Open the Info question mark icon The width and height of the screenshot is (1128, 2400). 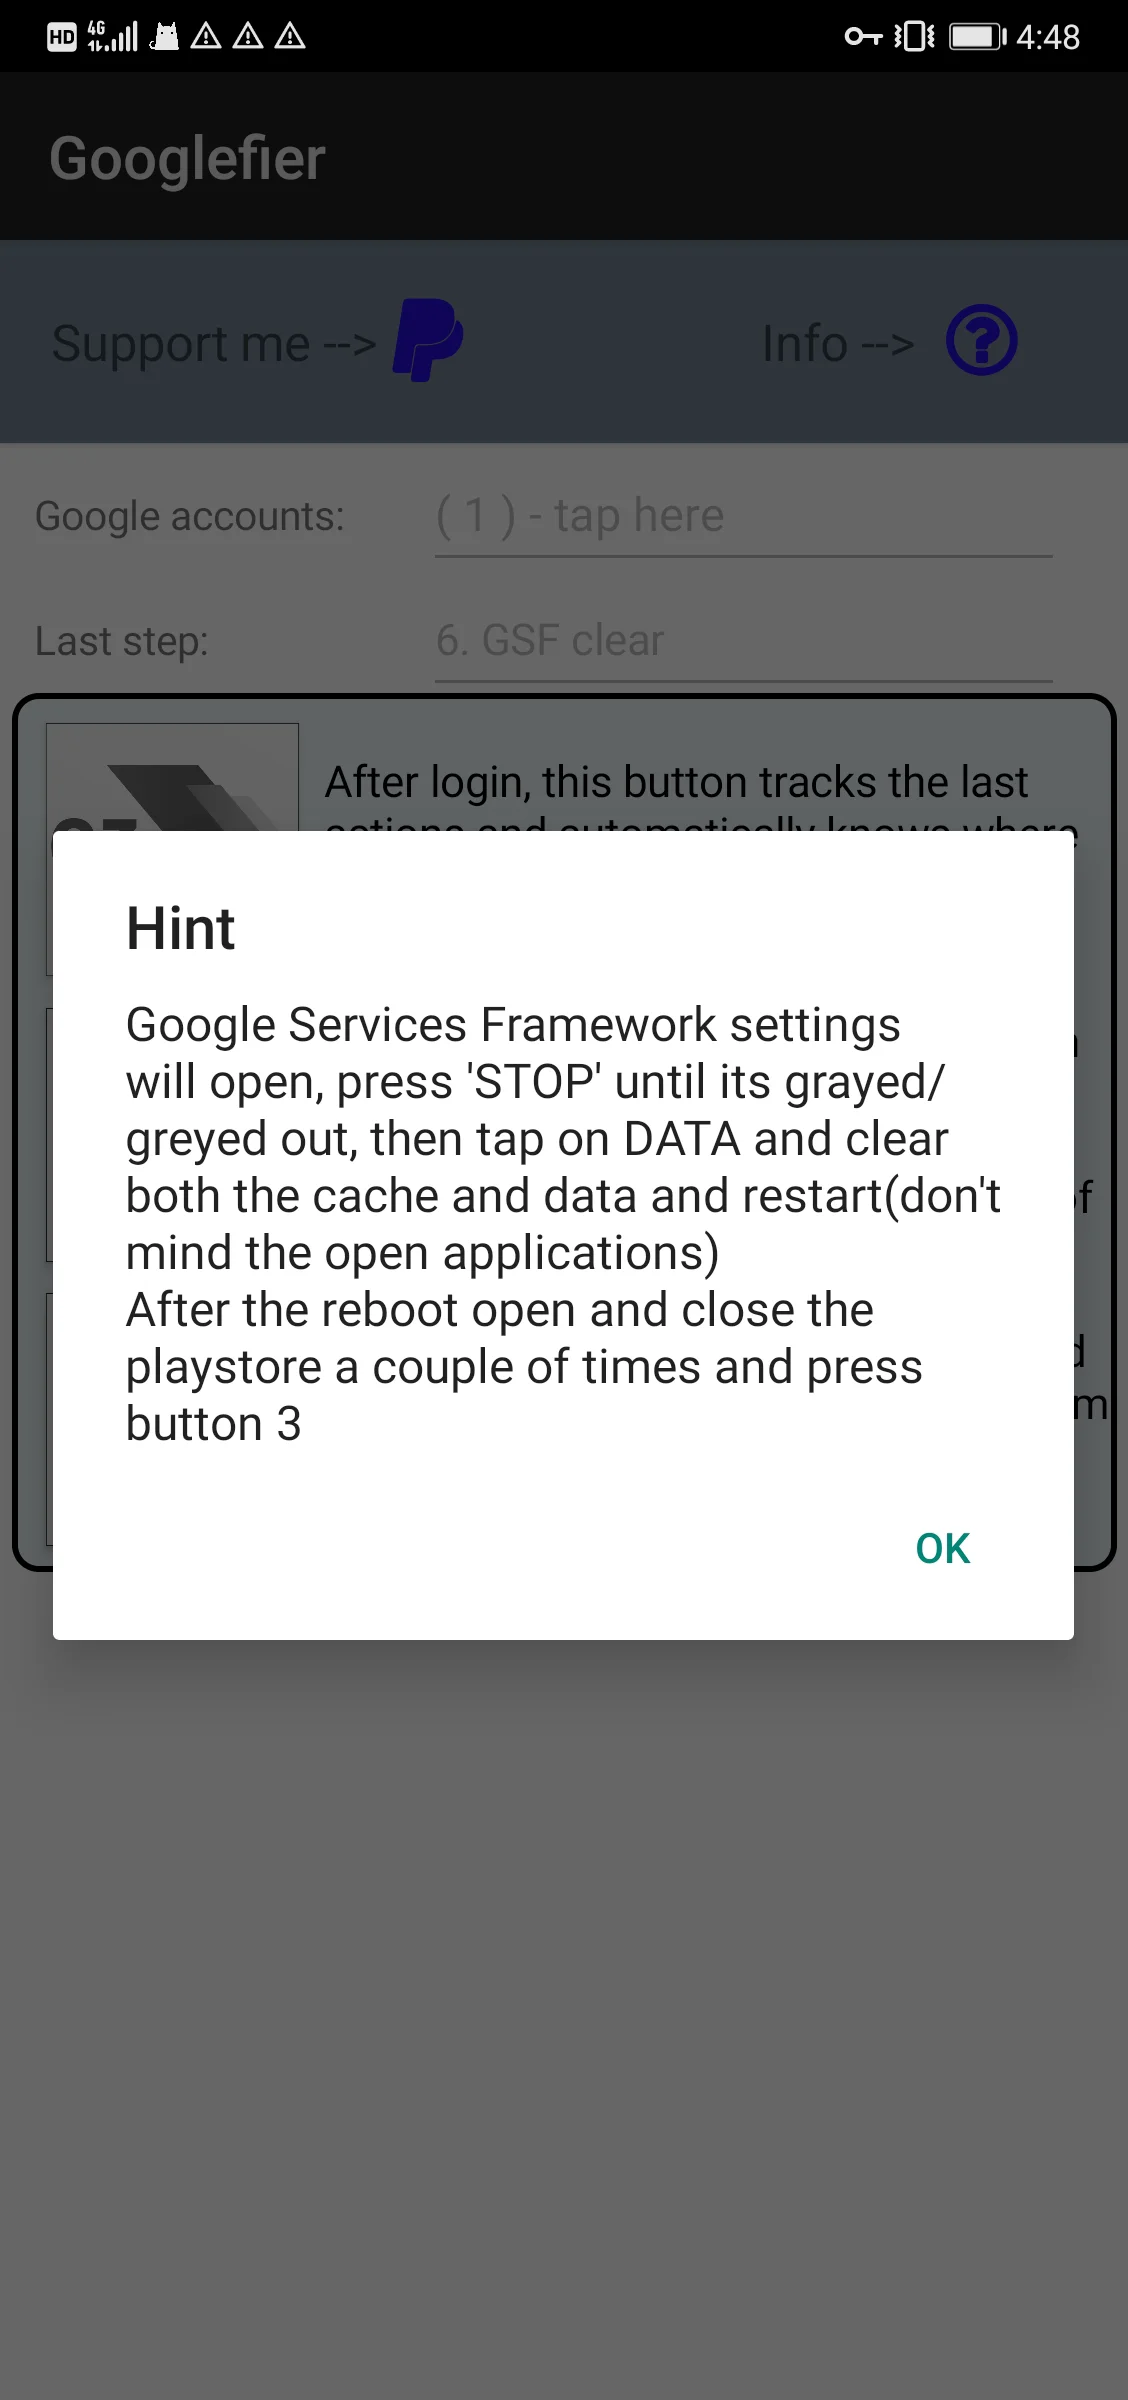[x=982, y=340]
